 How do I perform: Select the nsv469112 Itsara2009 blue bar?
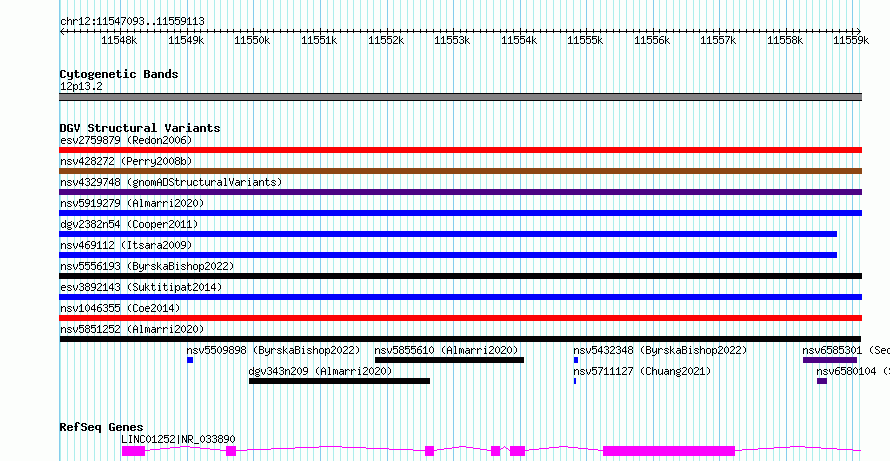click(448, 255)
